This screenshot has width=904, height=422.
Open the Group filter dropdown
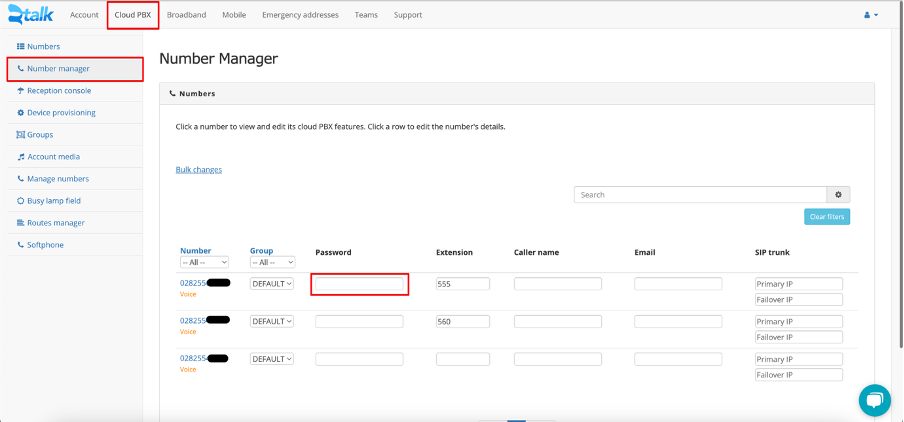coord(273,262)
